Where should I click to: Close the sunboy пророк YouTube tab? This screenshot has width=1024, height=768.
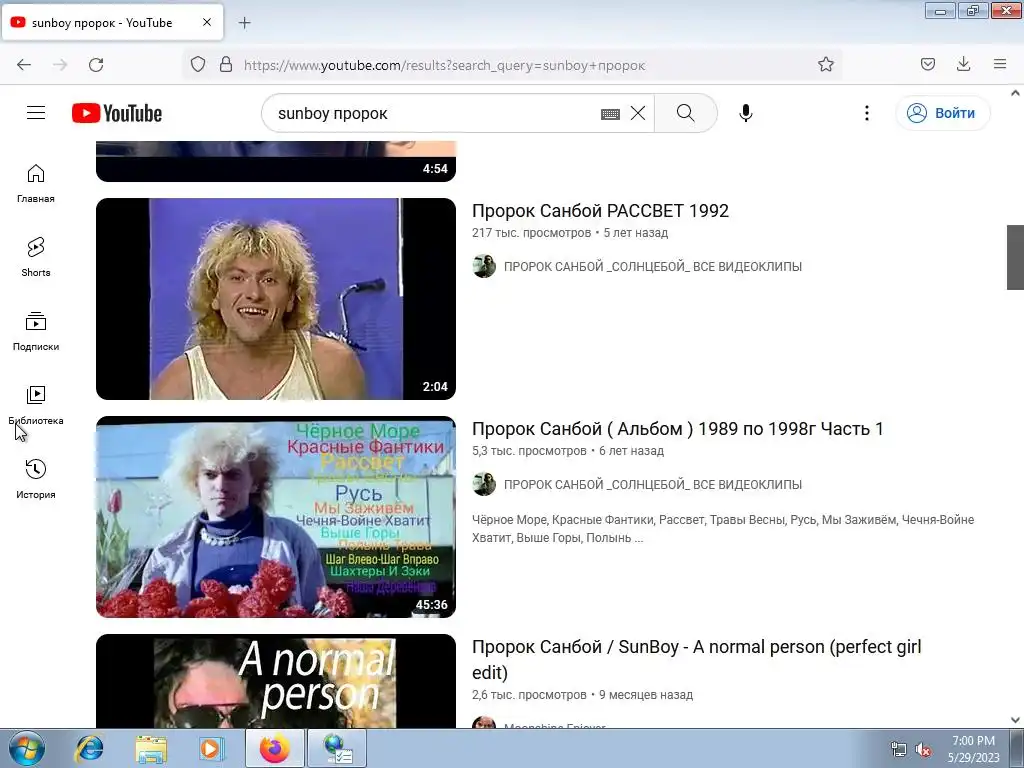pyautogui.click(x=207, y=22)
